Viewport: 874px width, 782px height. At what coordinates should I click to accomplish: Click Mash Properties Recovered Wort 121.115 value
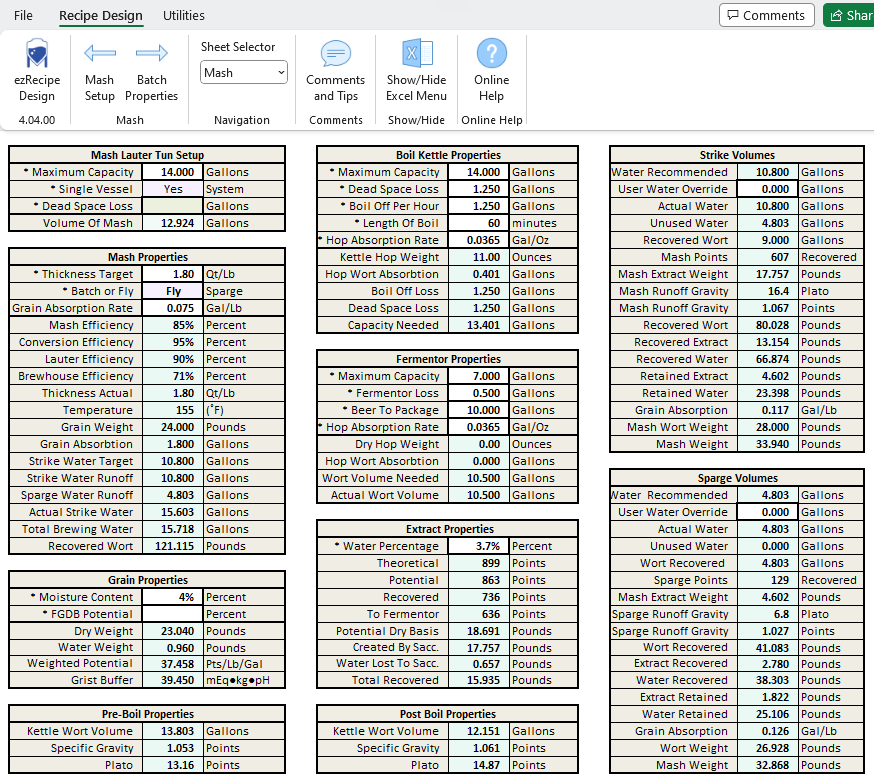pyautogui.click(x=172, y=546)
